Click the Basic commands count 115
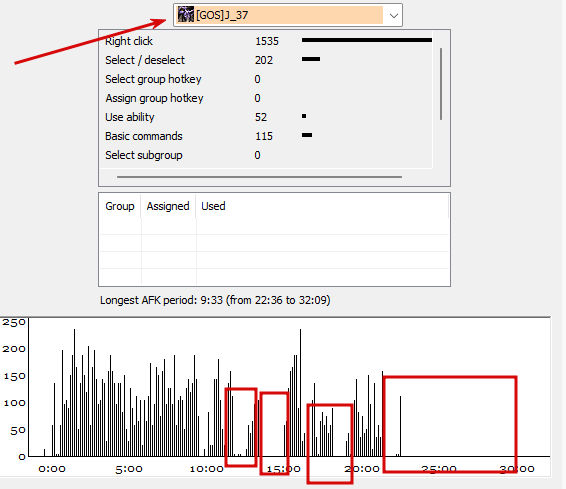 (264, 136)
